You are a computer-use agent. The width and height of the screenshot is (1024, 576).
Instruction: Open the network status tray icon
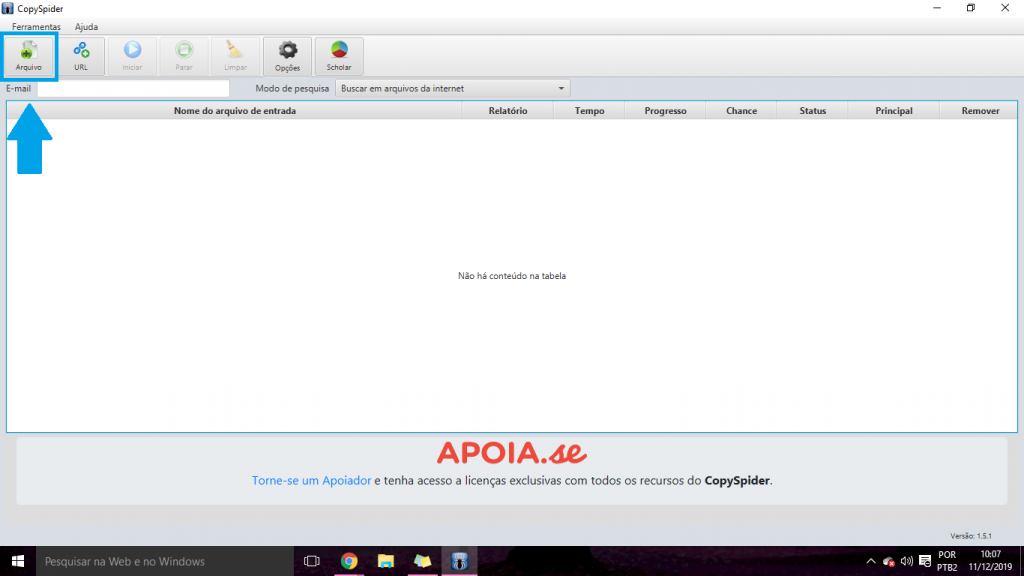pos(888,561)
